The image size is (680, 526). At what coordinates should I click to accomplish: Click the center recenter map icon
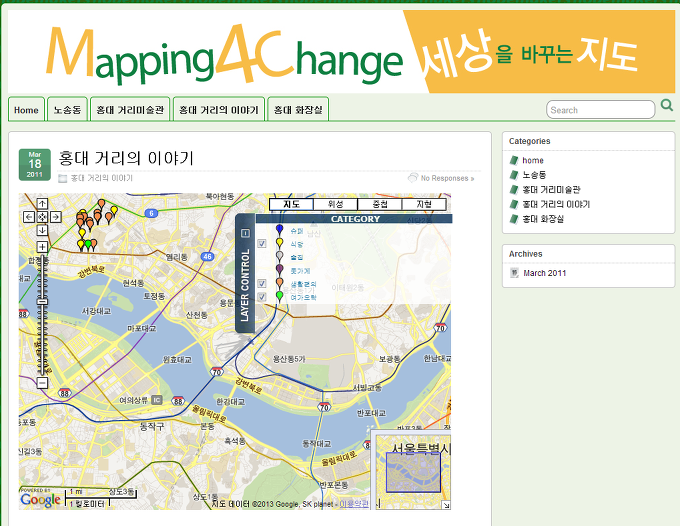click(42, 217)
